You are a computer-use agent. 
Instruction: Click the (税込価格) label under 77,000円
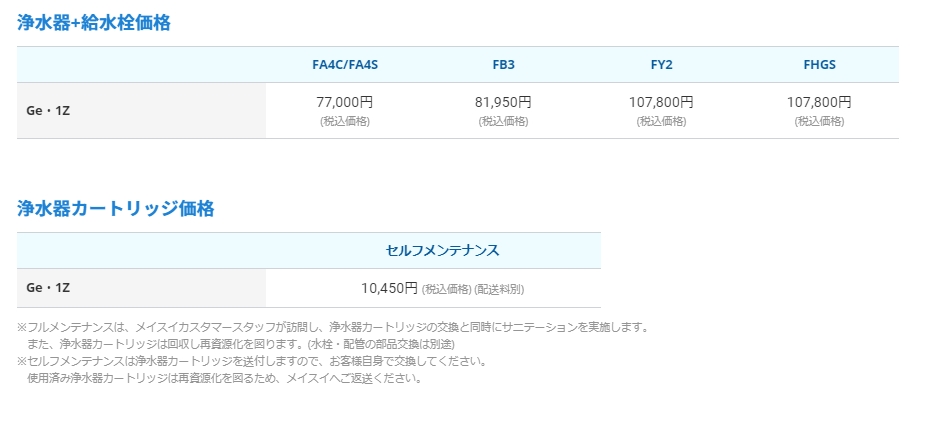click(345, 122)
